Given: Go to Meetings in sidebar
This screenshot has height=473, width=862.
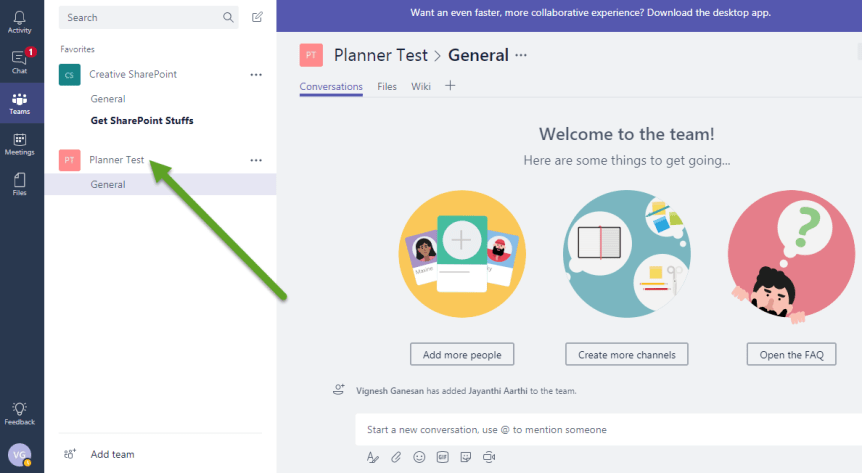Looking at the screenshot, I should coord(20,144).
